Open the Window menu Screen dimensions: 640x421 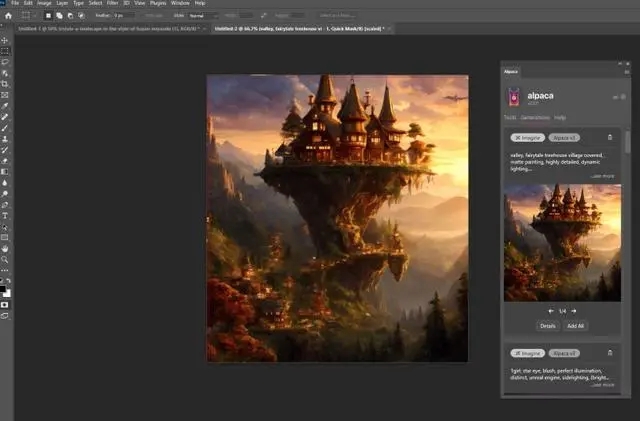[x=180, y=3]
